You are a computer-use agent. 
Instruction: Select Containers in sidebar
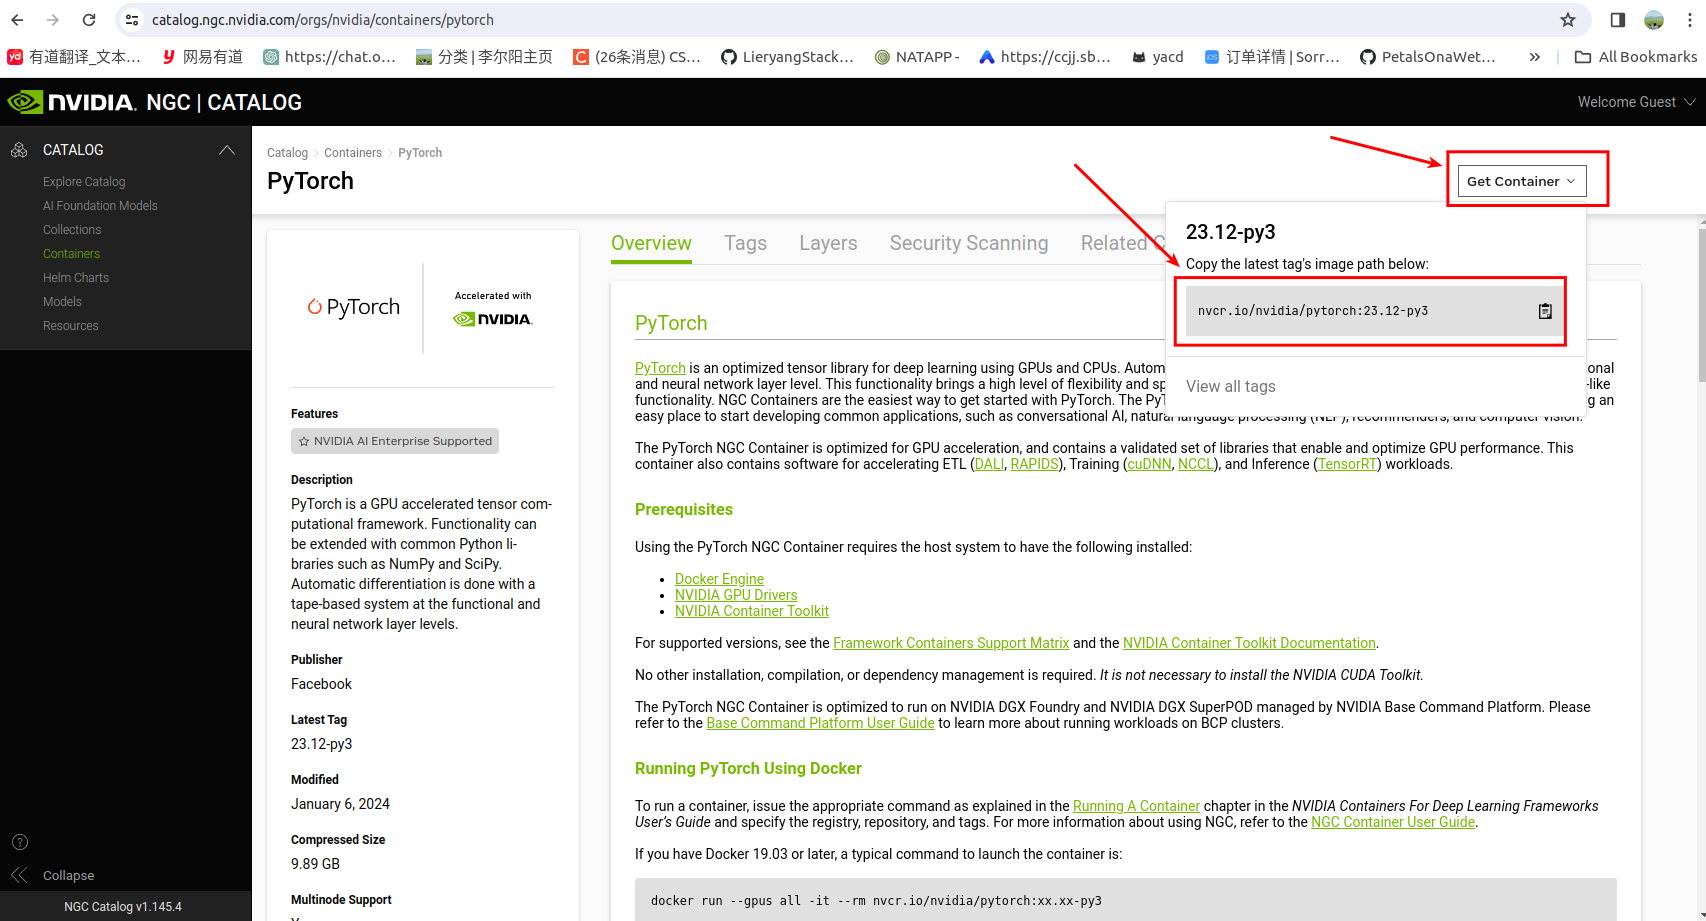(71, 254)
